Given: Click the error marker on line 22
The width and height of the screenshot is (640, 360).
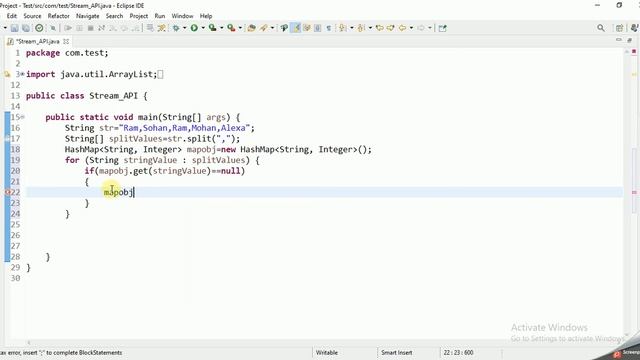Looking at the screenshot, I should (7, 192).
